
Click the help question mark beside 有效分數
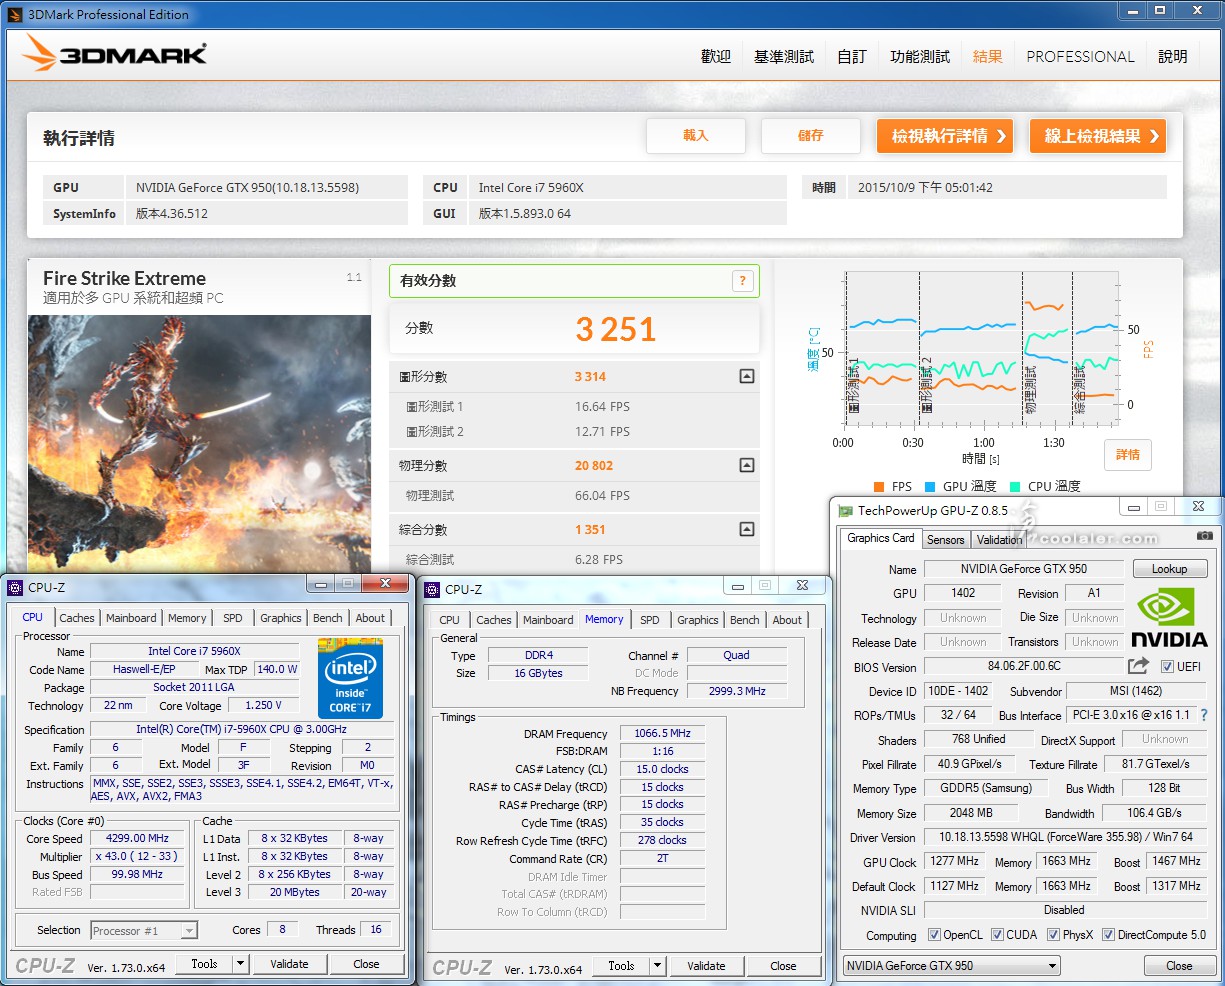click(742, 281)
